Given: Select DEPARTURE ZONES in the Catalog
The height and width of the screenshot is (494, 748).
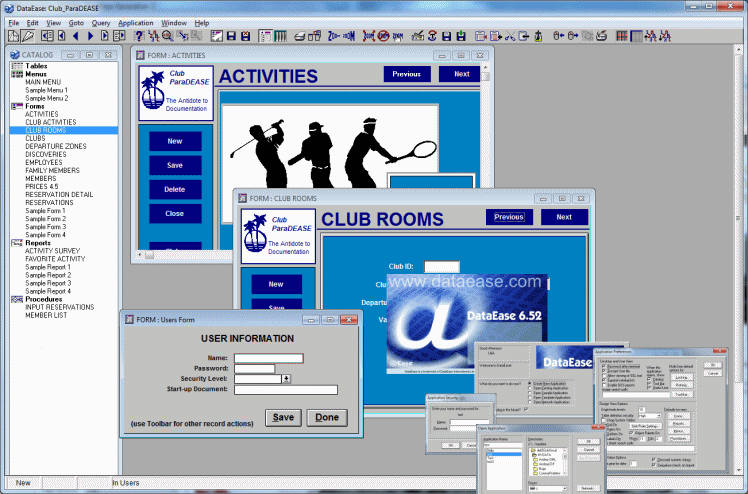Looking at the screenshot, I should pyautogui.click(x=56, y=146).
